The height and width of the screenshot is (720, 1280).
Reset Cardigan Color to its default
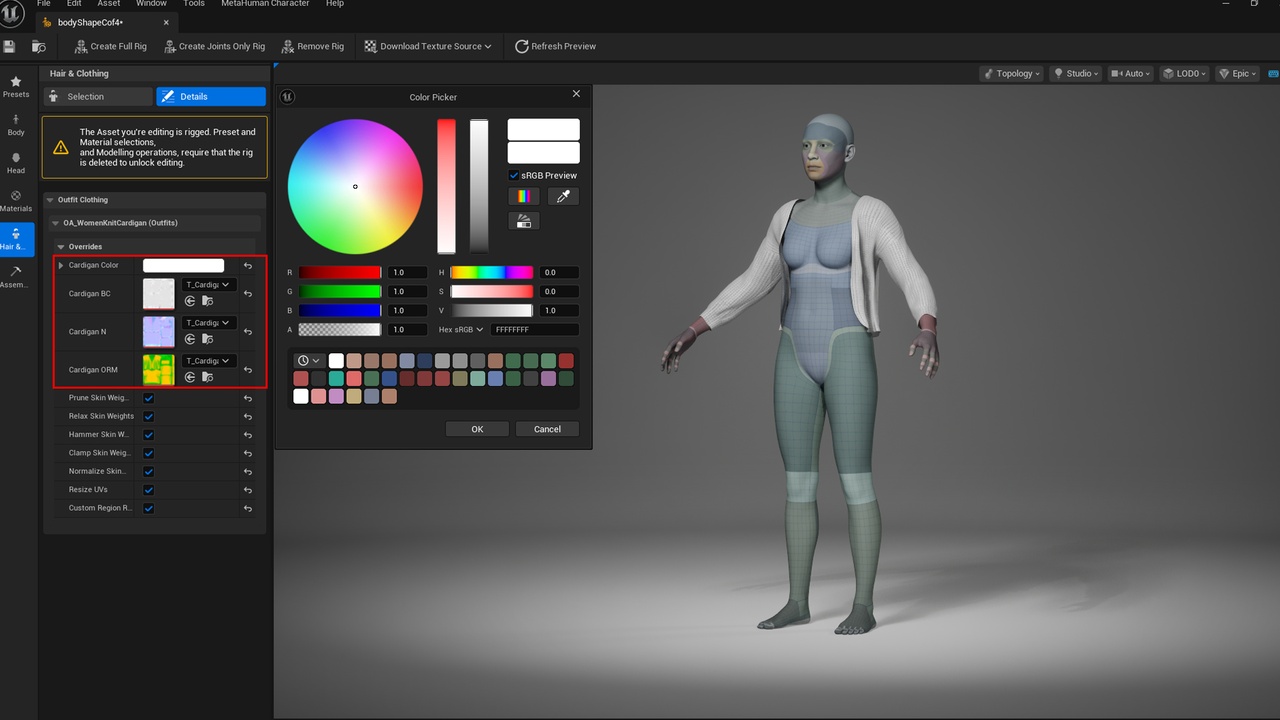pos(248,266)
